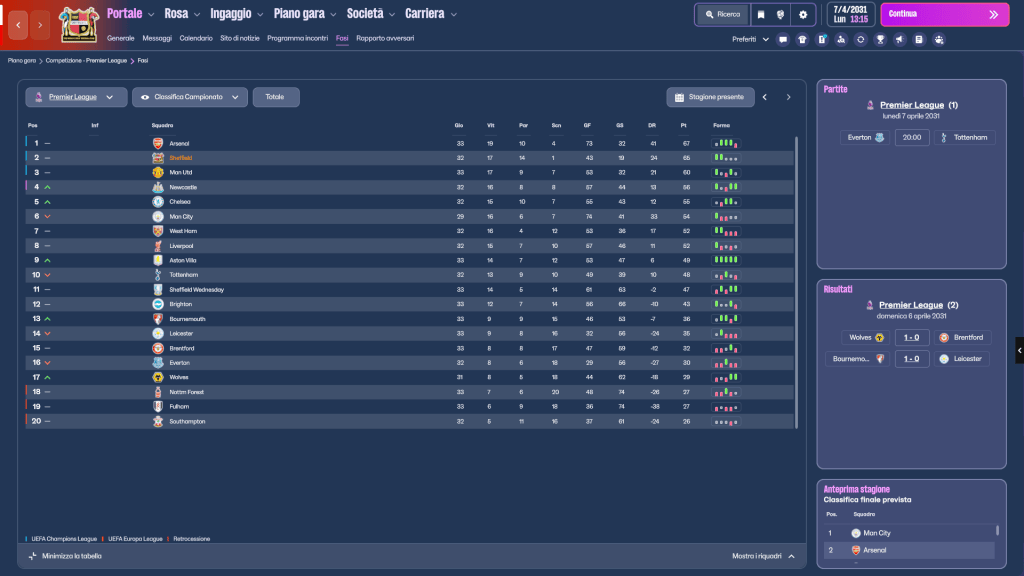The height and width of the screenshot is (576, 1024).
Task: Switch to the Calendario tab
Action: (x=196, y=39)
